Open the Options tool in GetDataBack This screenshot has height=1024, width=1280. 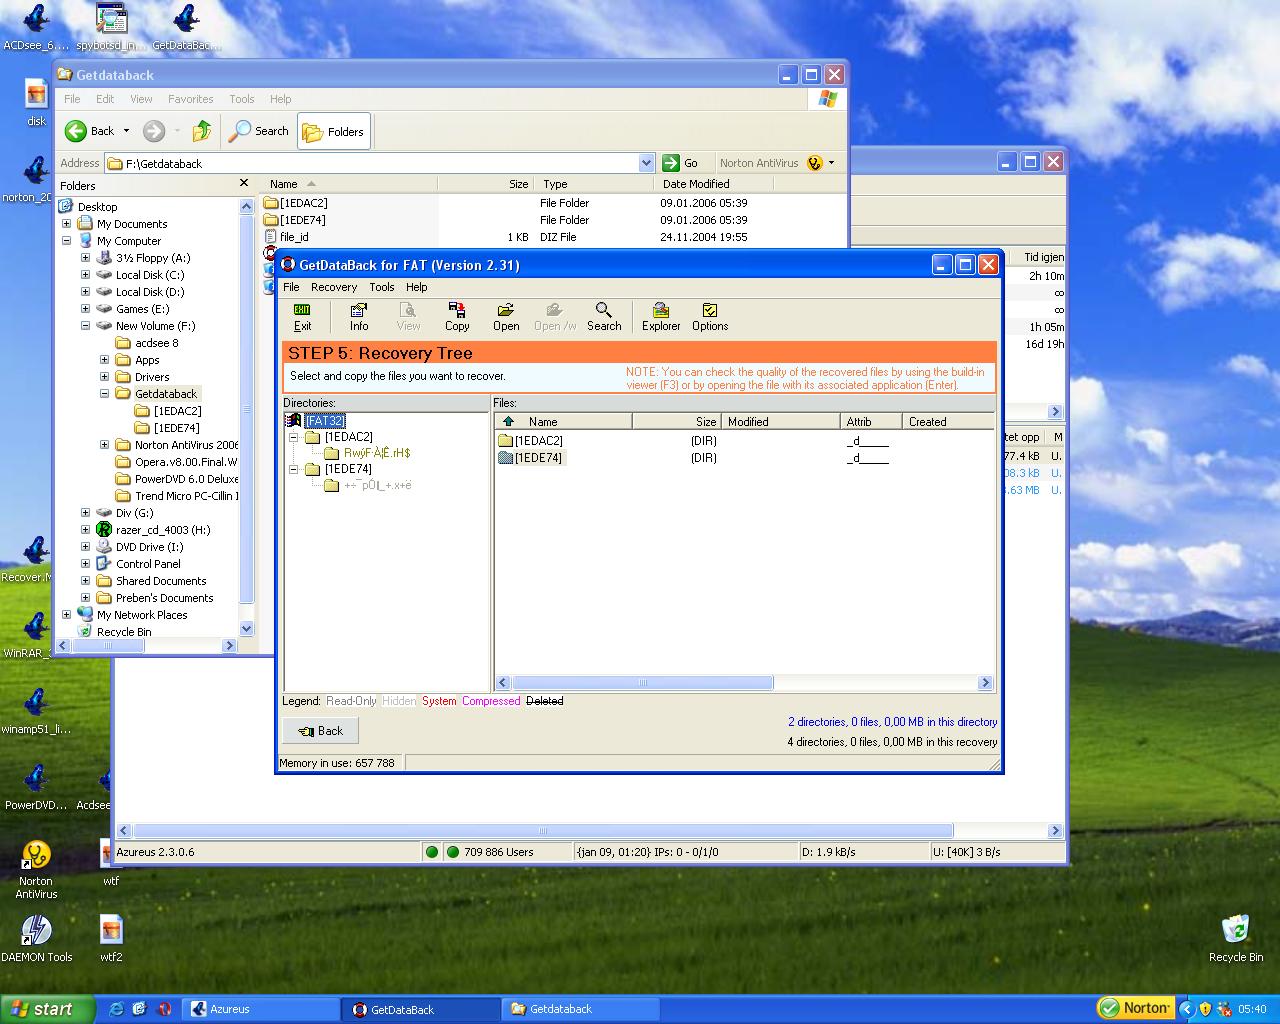(710, 317)
